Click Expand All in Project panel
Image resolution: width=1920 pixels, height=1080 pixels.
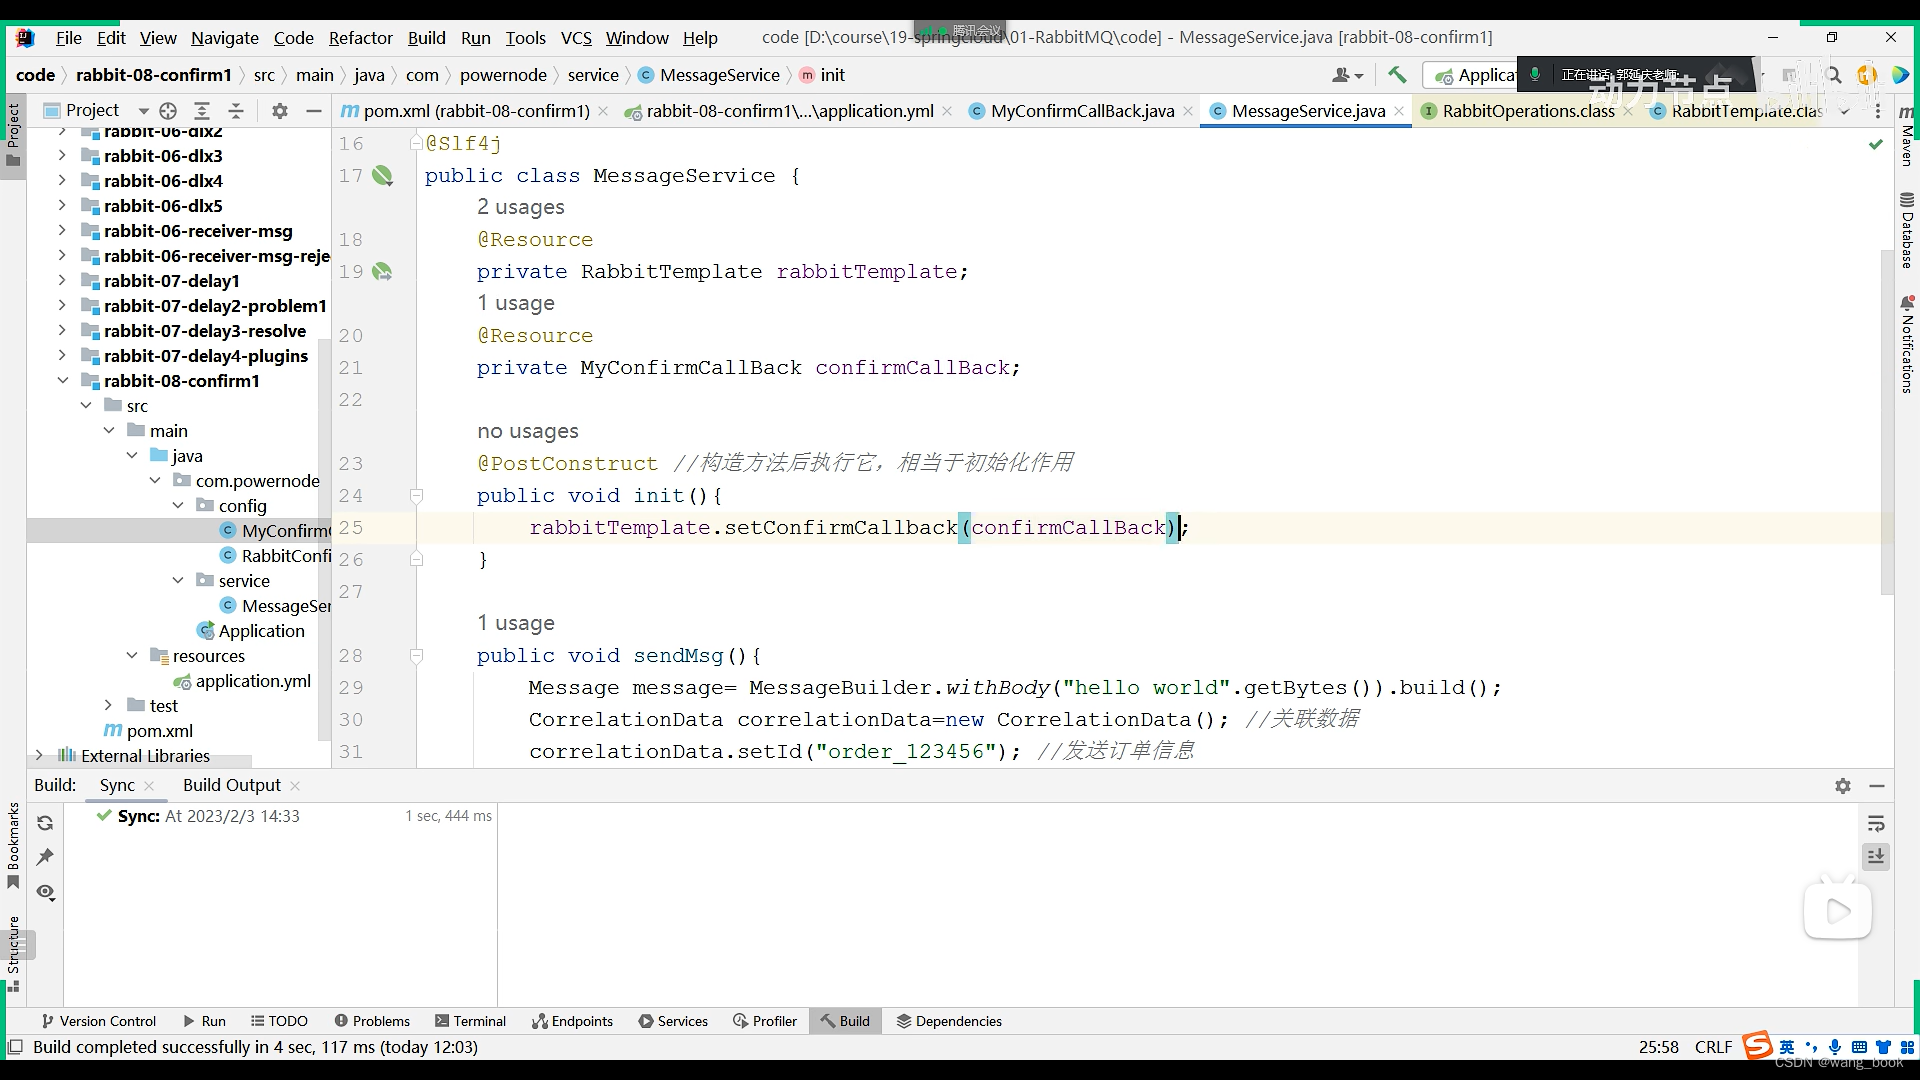click(202, 111)
